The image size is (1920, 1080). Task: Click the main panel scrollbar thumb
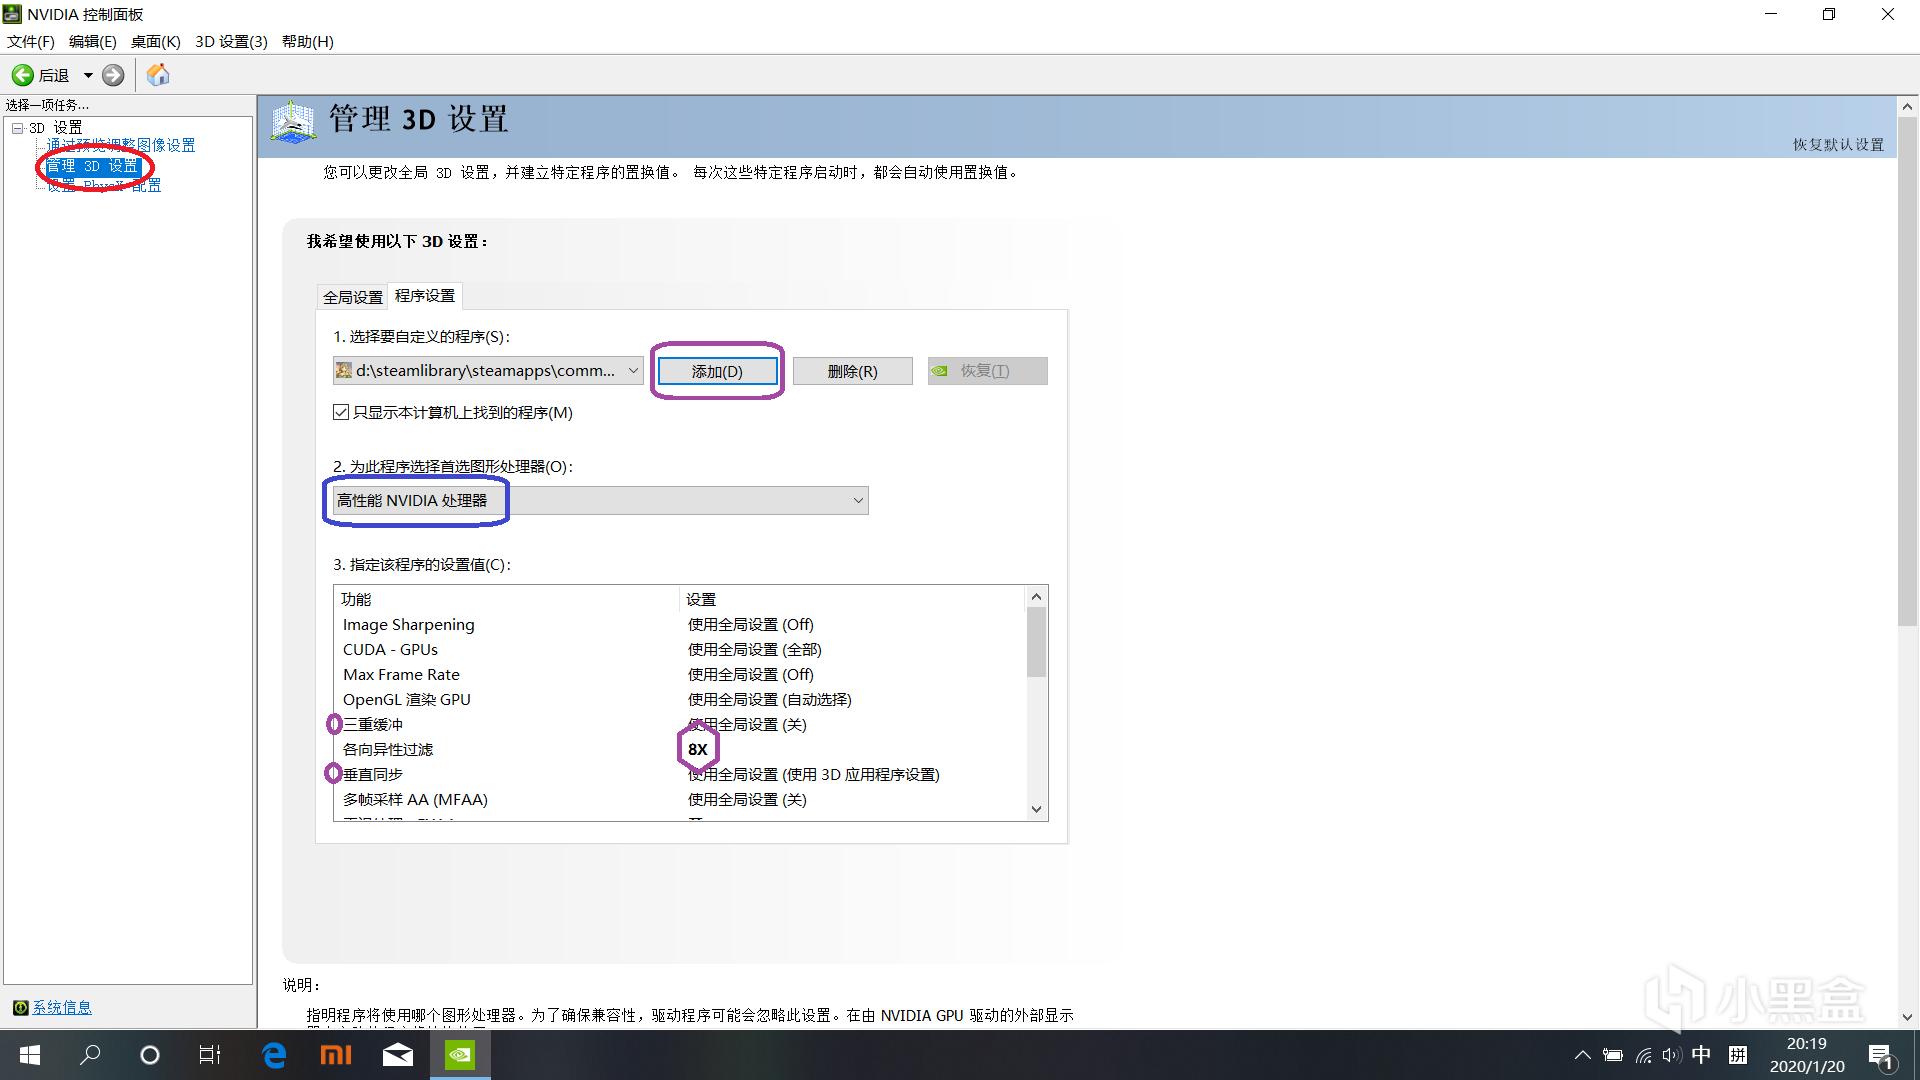click(1907, 371)
